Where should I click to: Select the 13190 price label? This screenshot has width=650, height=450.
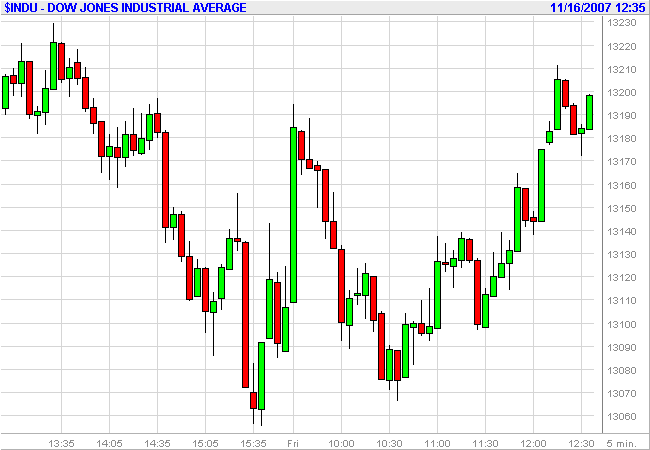tap(621, 115)
